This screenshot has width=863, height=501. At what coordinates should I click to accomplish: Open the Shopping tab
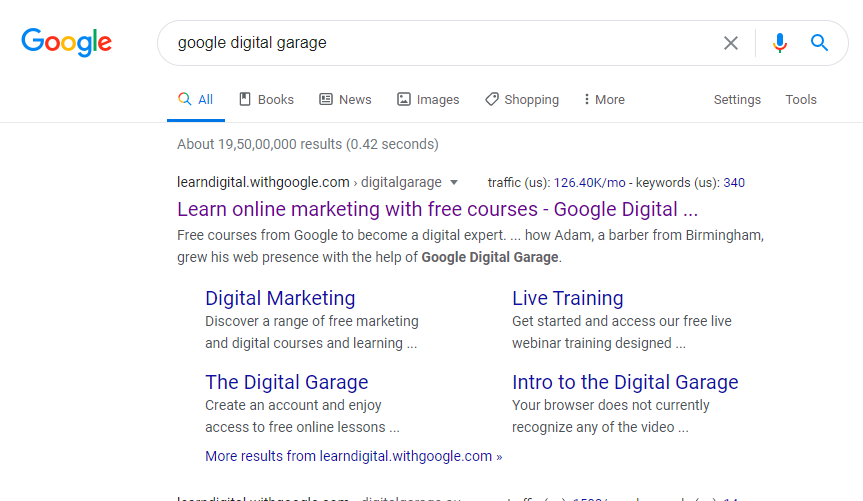522,100
